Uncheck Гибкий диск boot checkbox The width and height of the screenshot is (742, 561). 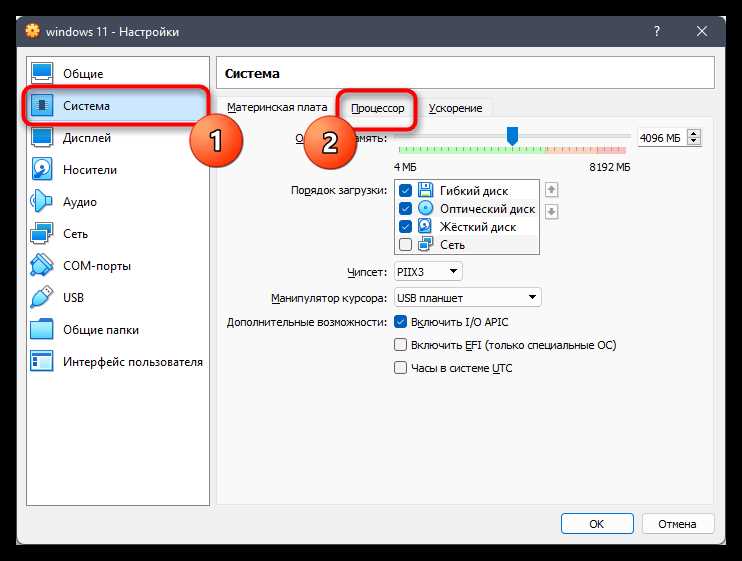406,190
